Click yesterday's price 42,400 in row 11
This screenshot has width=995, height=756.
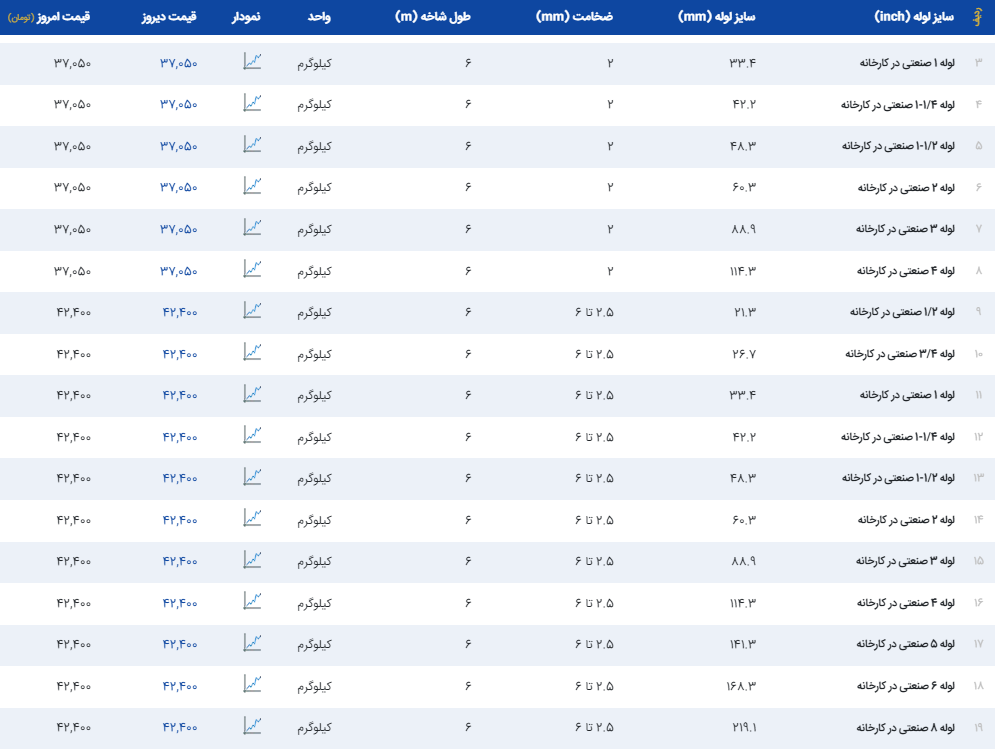click(180, 395)
